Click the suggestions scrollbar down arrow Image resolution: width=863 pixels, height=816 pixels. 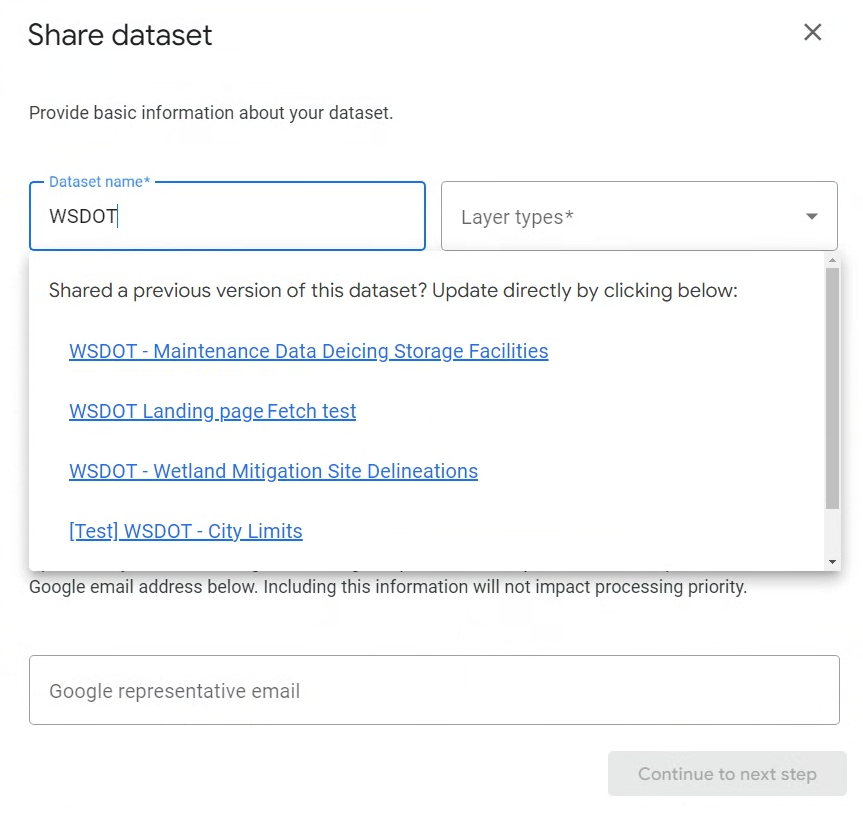click(x=832, y=562)
